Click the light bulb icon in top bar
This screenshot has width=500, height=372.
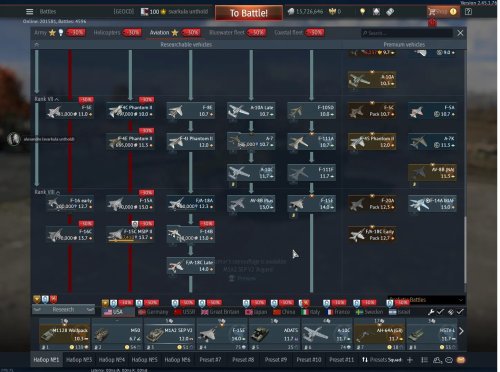(x=362, y=12)
